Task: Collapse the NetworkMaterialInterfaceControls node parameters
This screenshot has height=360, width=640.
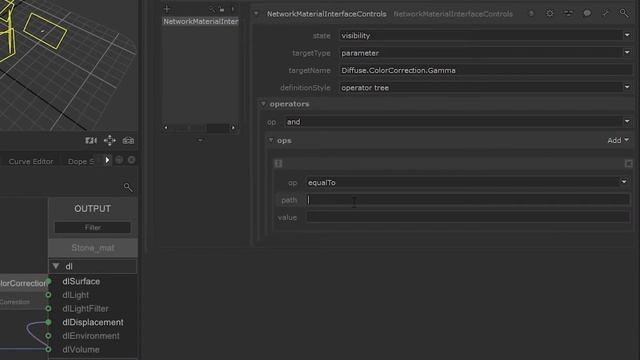Action: [256, 13]
